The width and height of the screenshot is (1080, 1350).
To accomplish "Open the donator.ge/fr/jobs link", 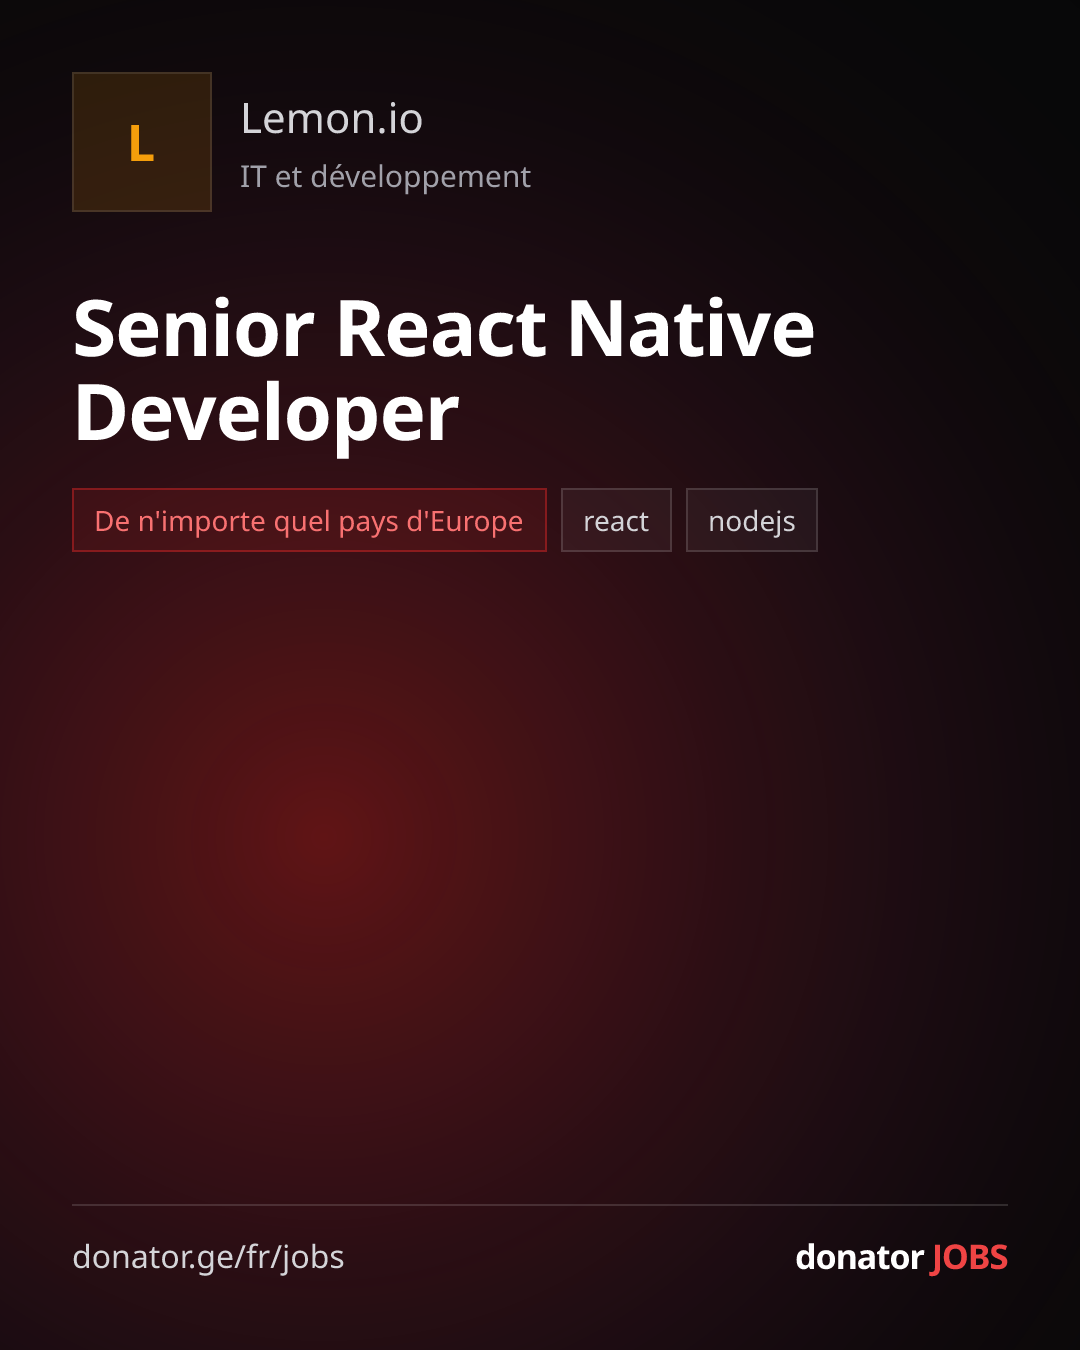I will click(208, 1257).
